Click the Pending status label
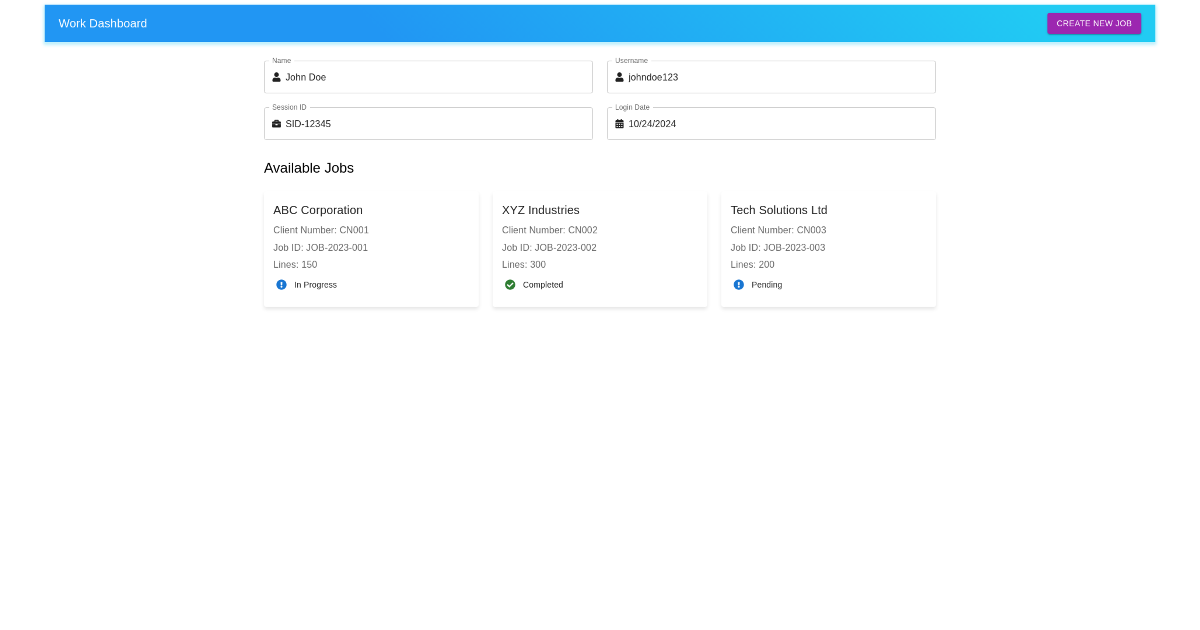The width and height of the screenshot is (1200, 630). click(767, 285)
